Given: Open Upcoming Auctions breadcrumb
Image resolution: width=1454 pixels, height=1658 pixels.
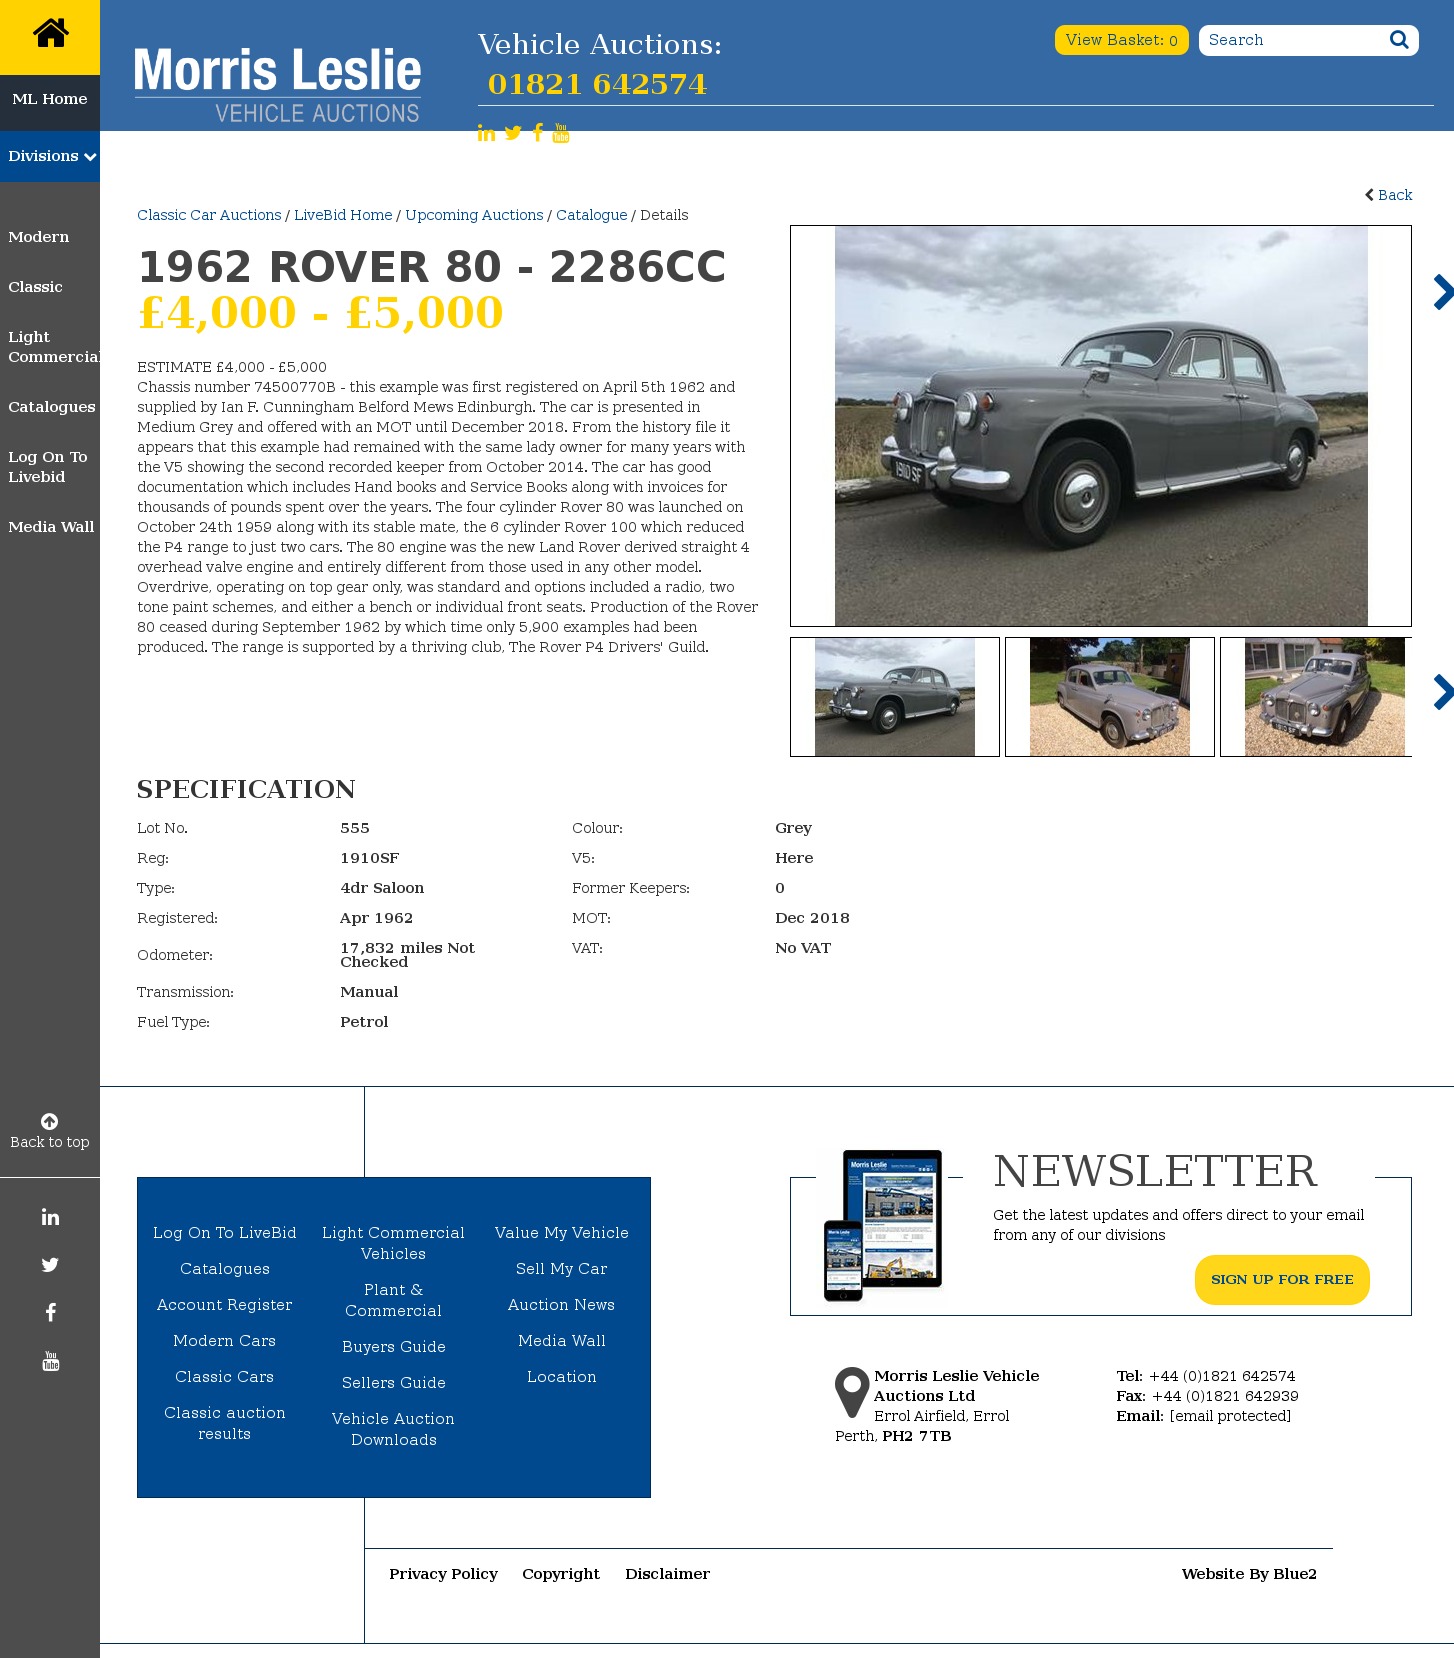Looking at the screenshot, I should 474,215.
